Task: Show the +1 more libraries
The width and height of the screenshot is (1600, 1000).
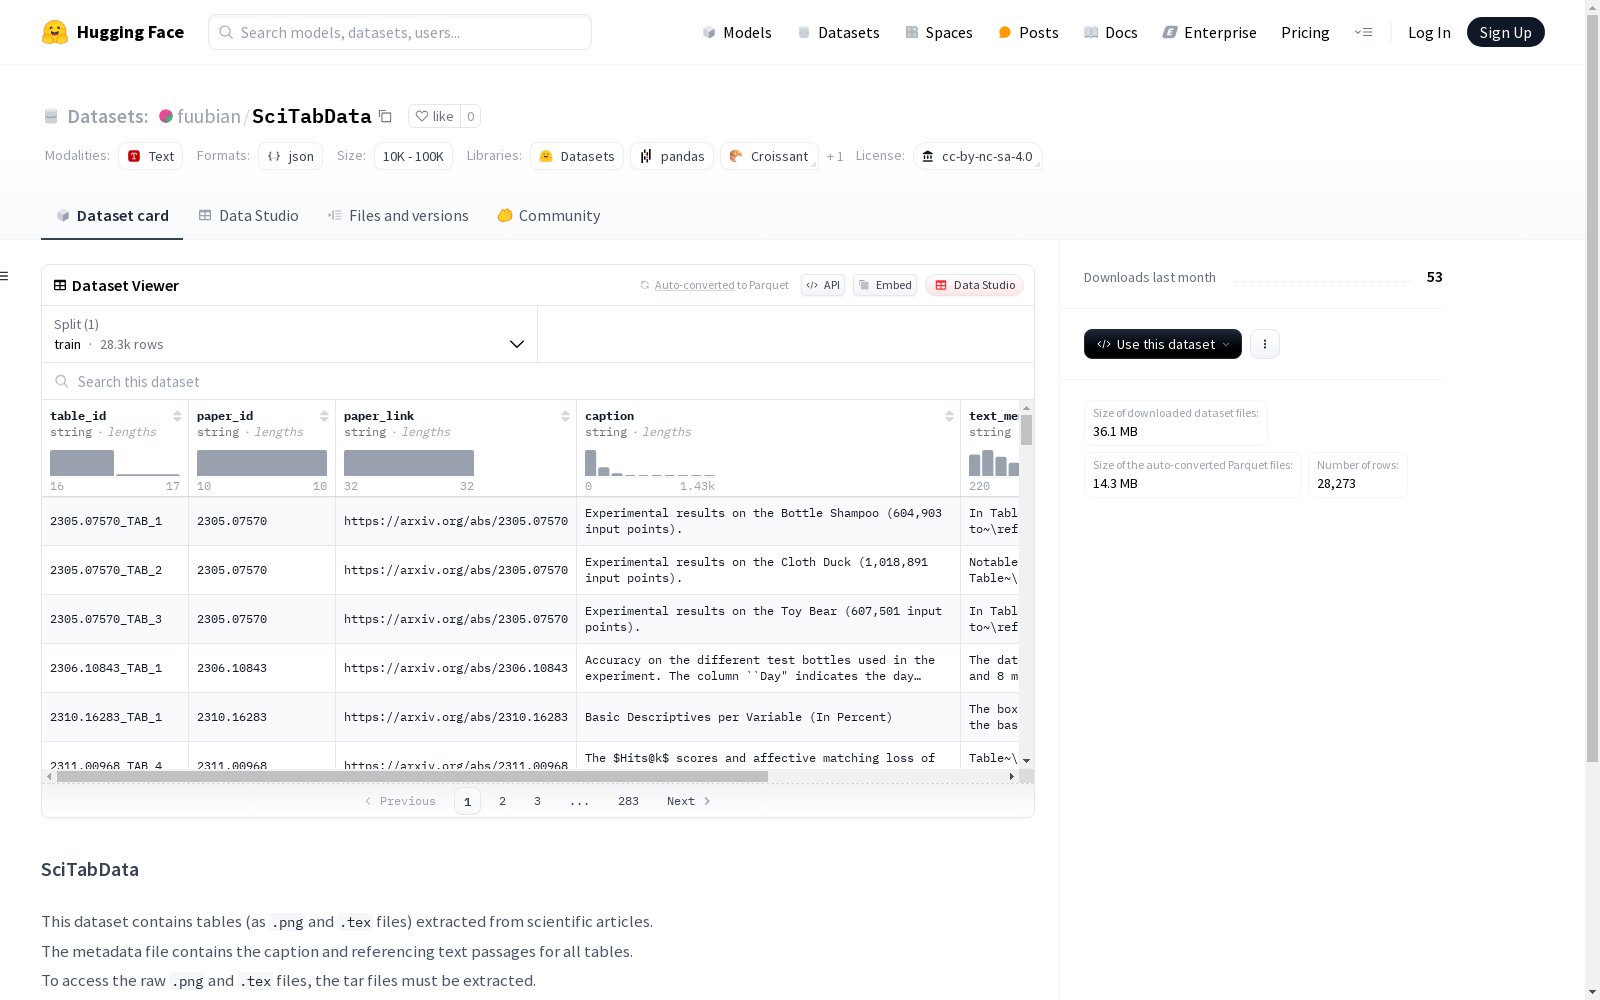Action: pyautogui.click(x=835, y=156)
